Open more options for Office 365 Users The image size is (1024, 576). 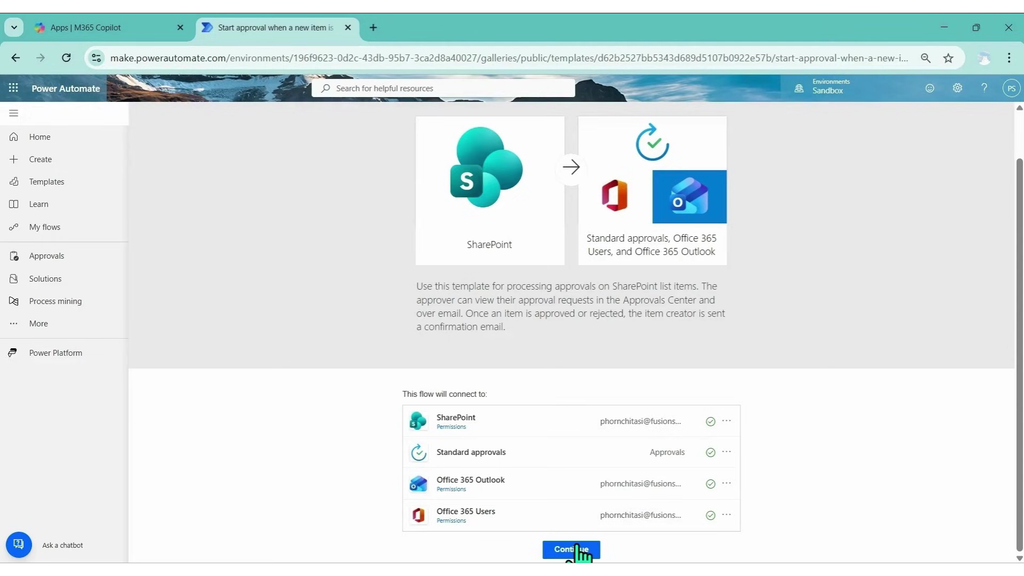(x=726, y=515)
